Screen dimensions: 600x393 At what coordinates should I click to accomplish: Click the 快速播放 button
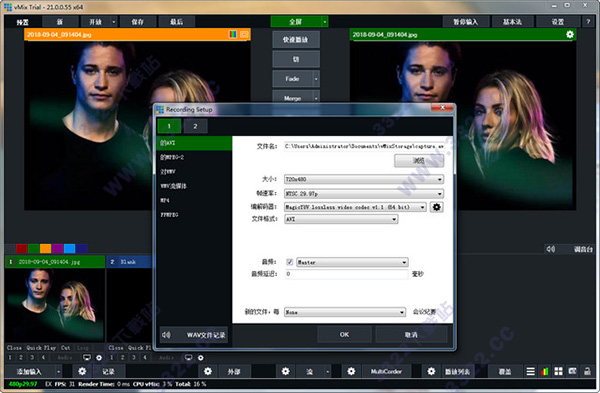296,39
